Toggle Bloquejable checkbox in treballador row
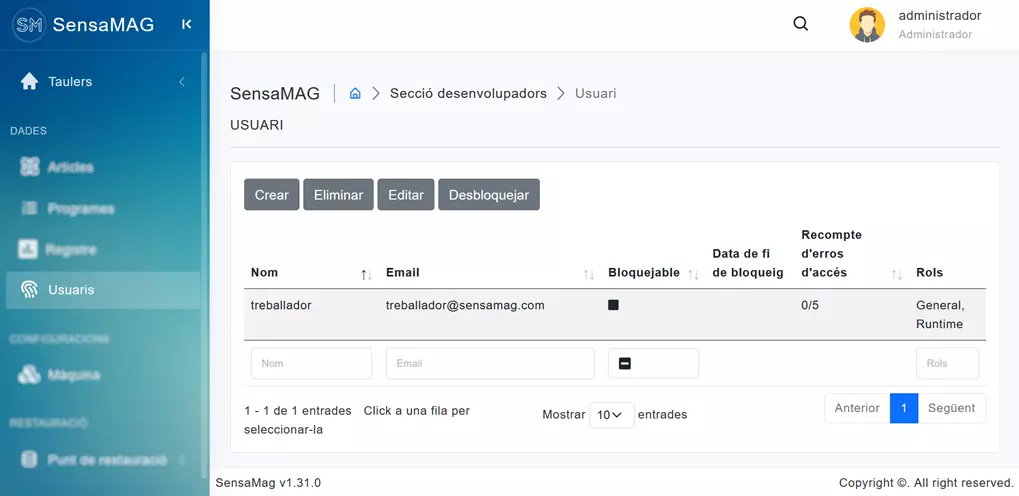 (613, 305)
